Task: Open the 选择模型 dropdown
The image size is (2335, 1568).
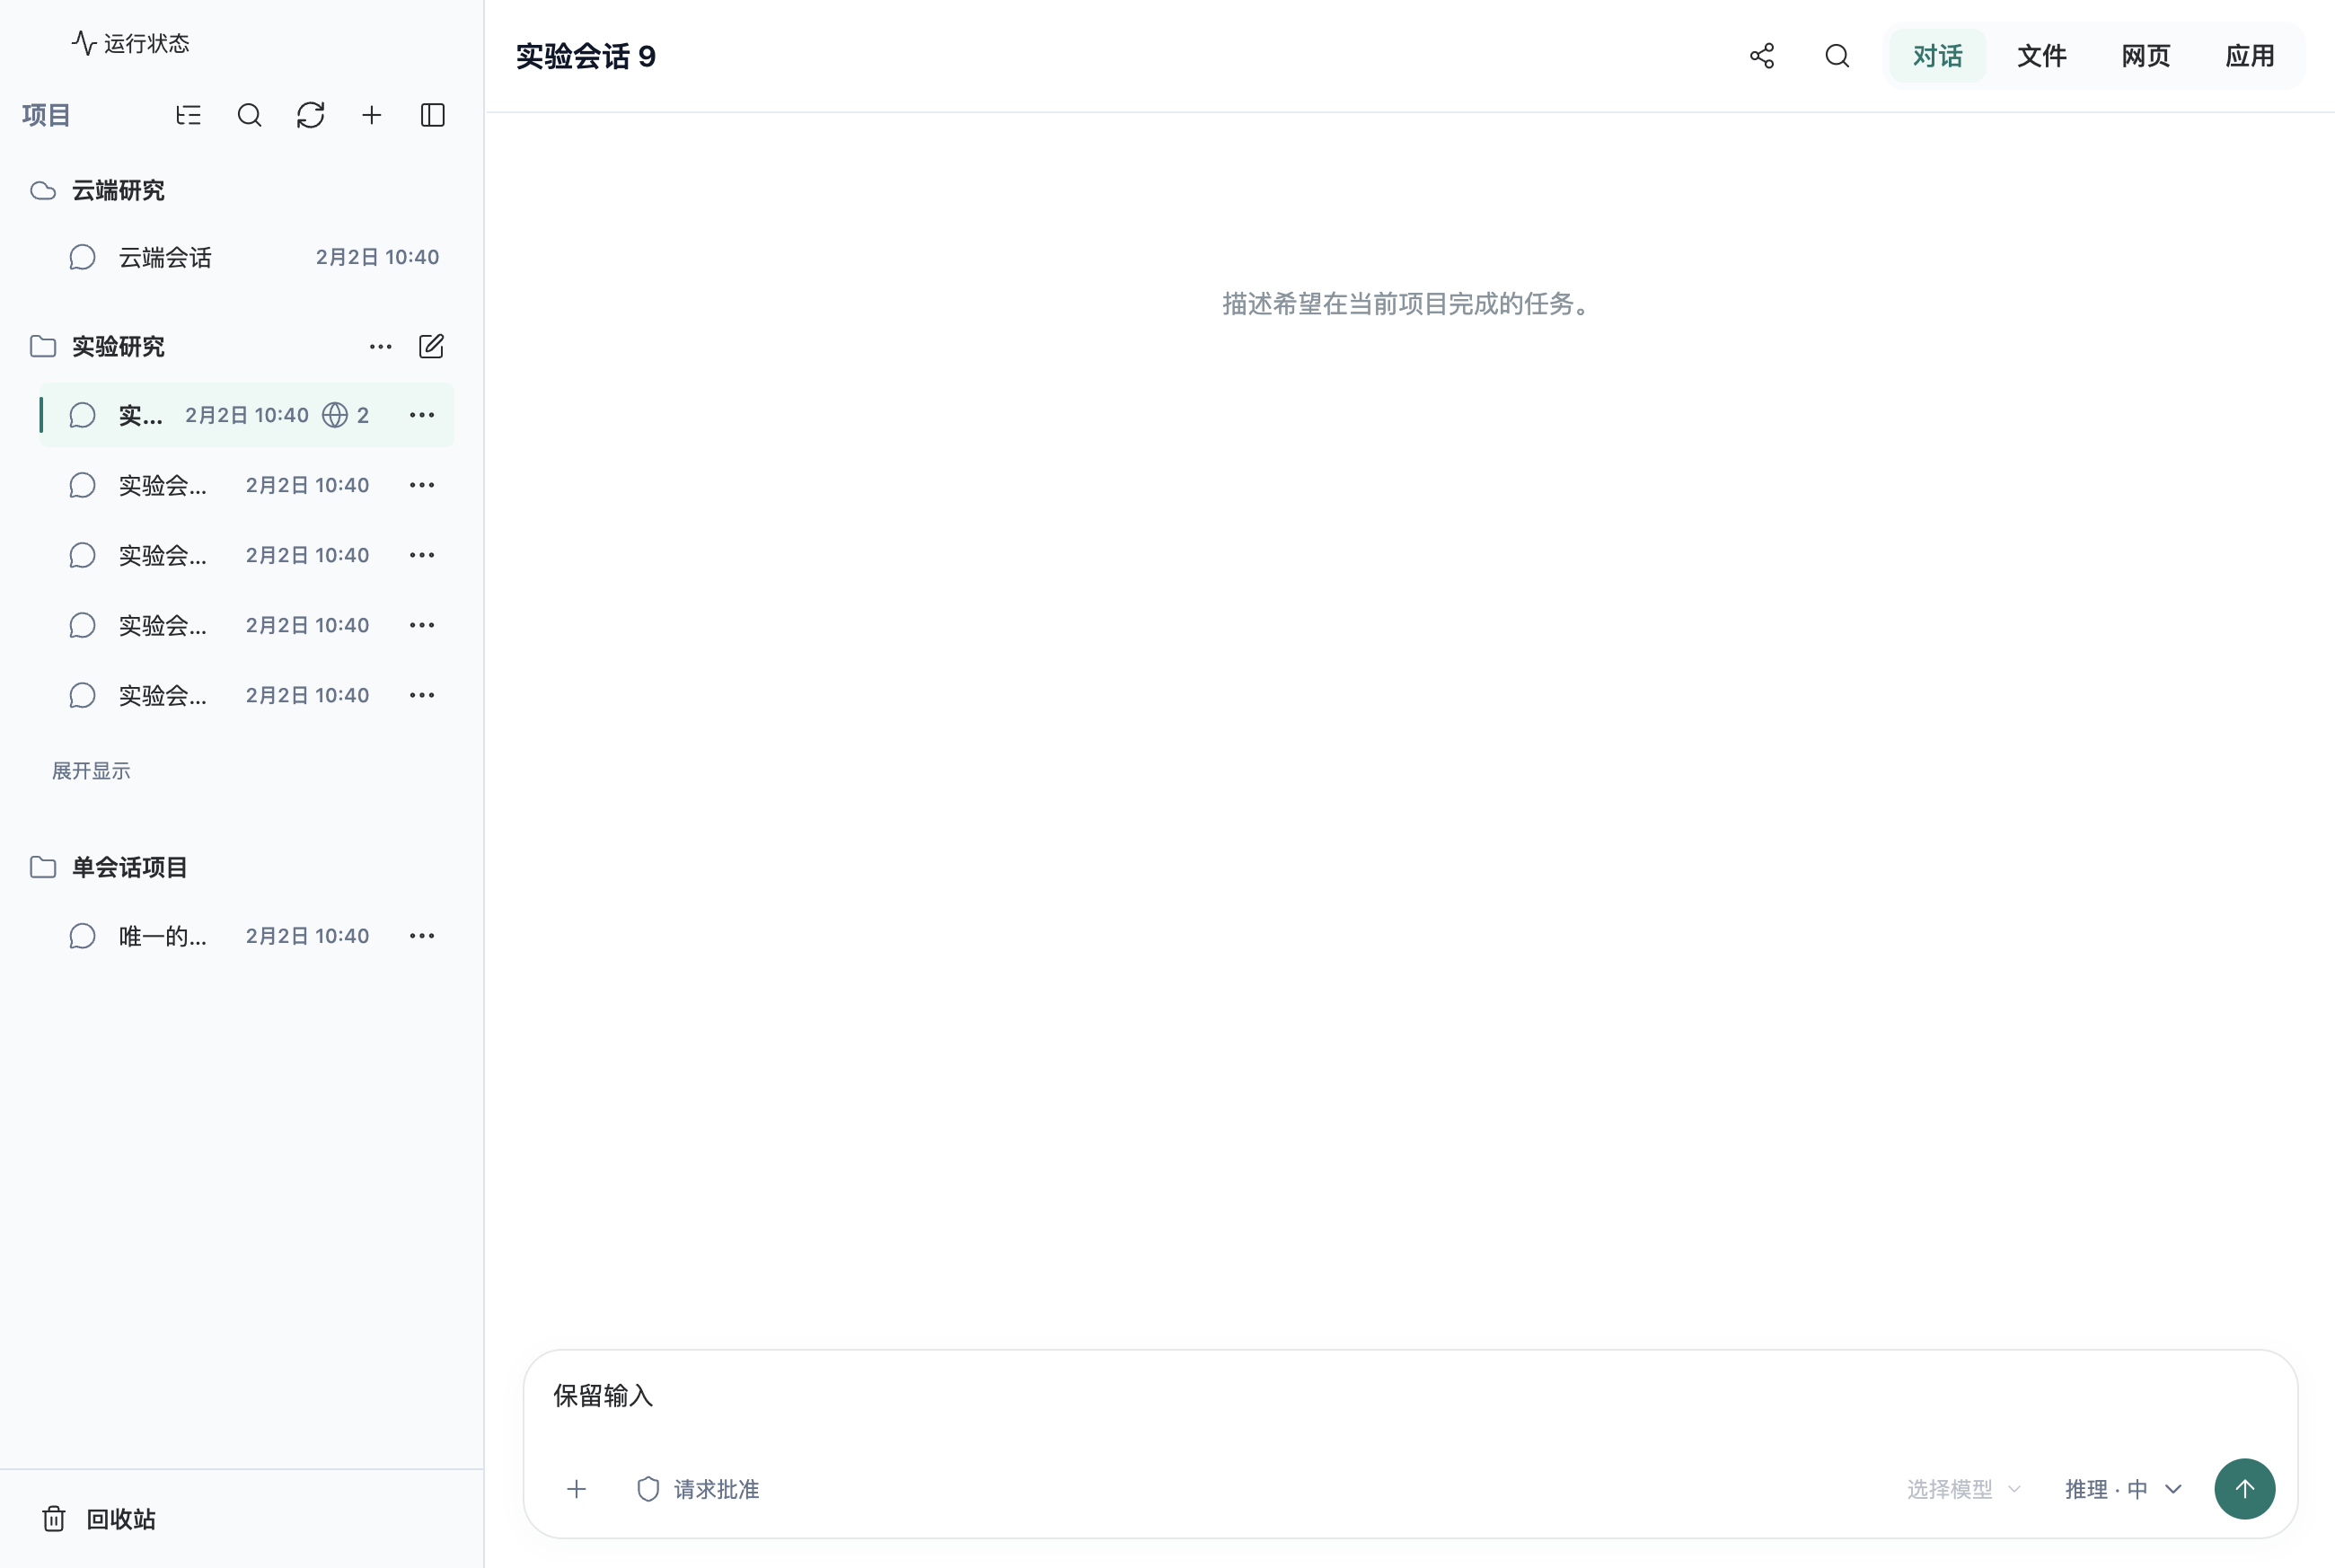Action: (1963, 1489)
